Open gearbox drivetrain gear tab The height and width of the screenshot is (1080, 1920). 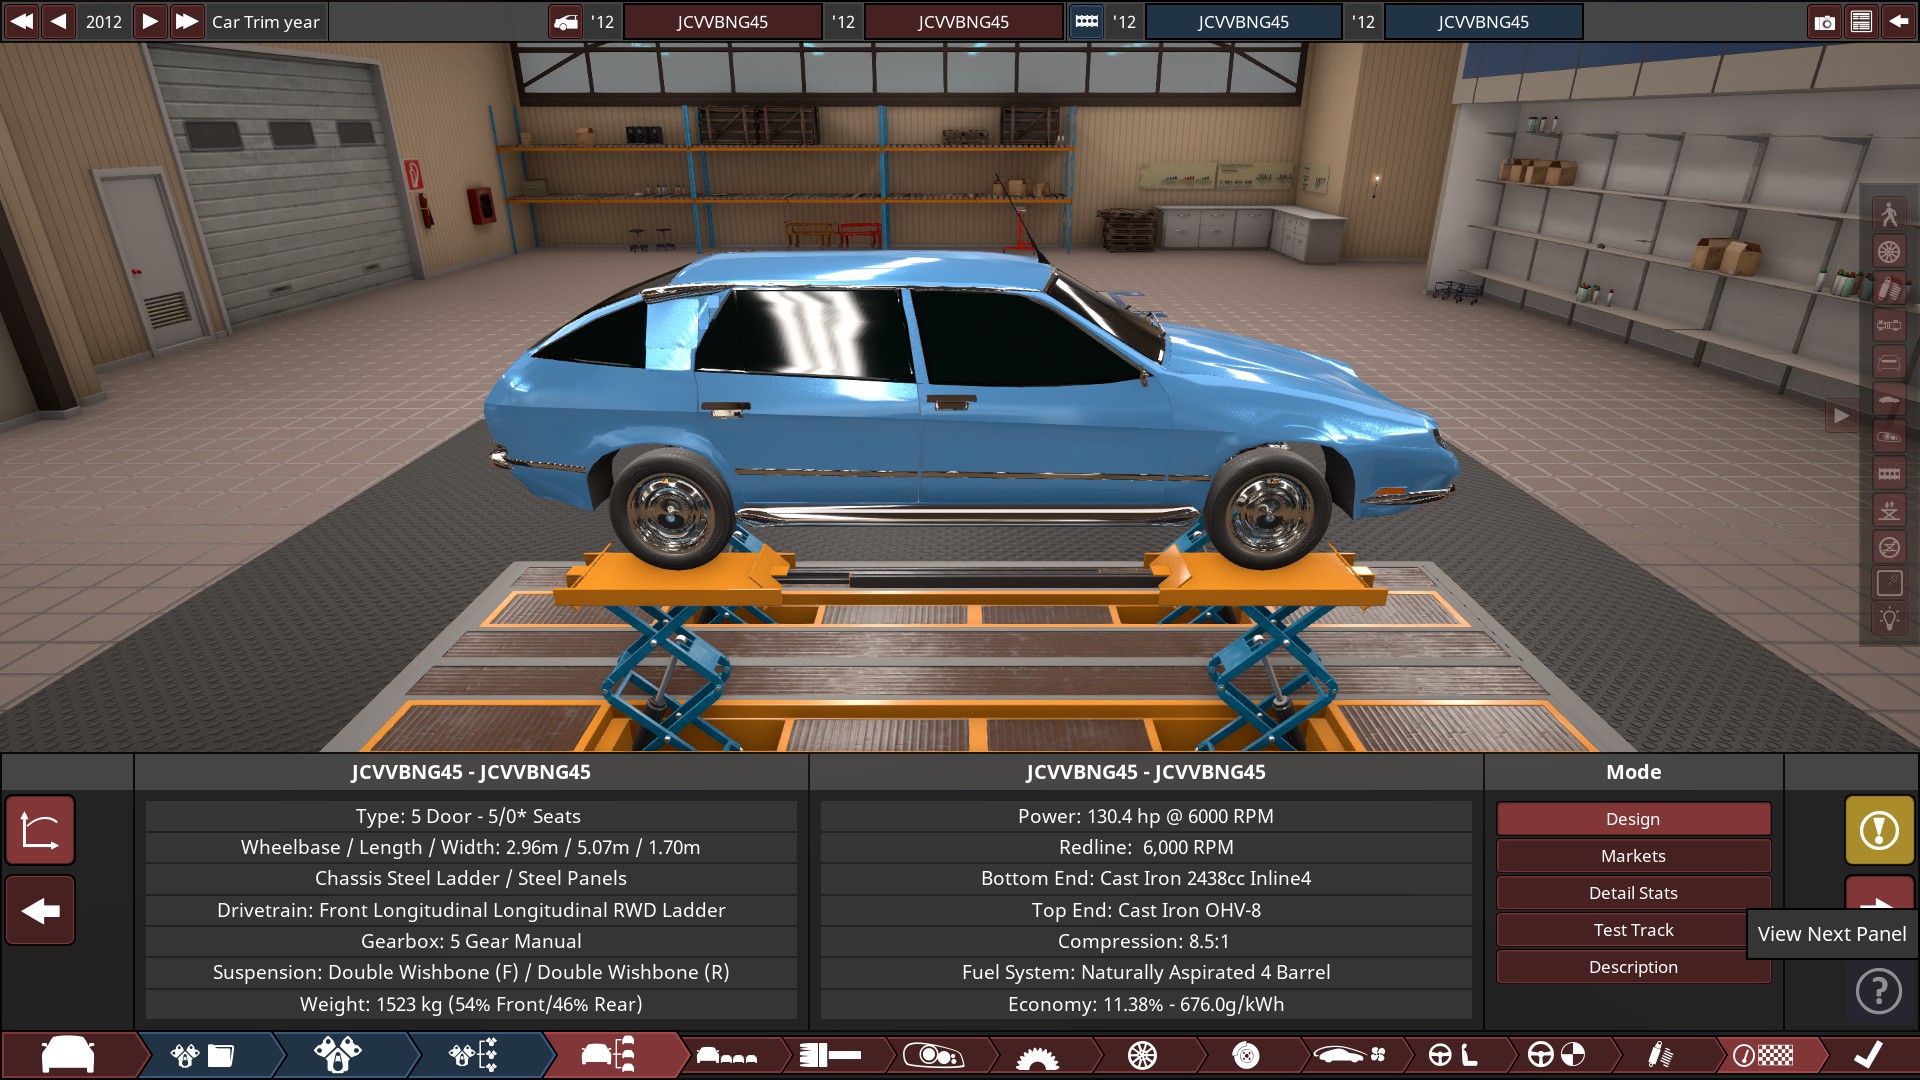pyautogui.click(x=1037, y=1055)
